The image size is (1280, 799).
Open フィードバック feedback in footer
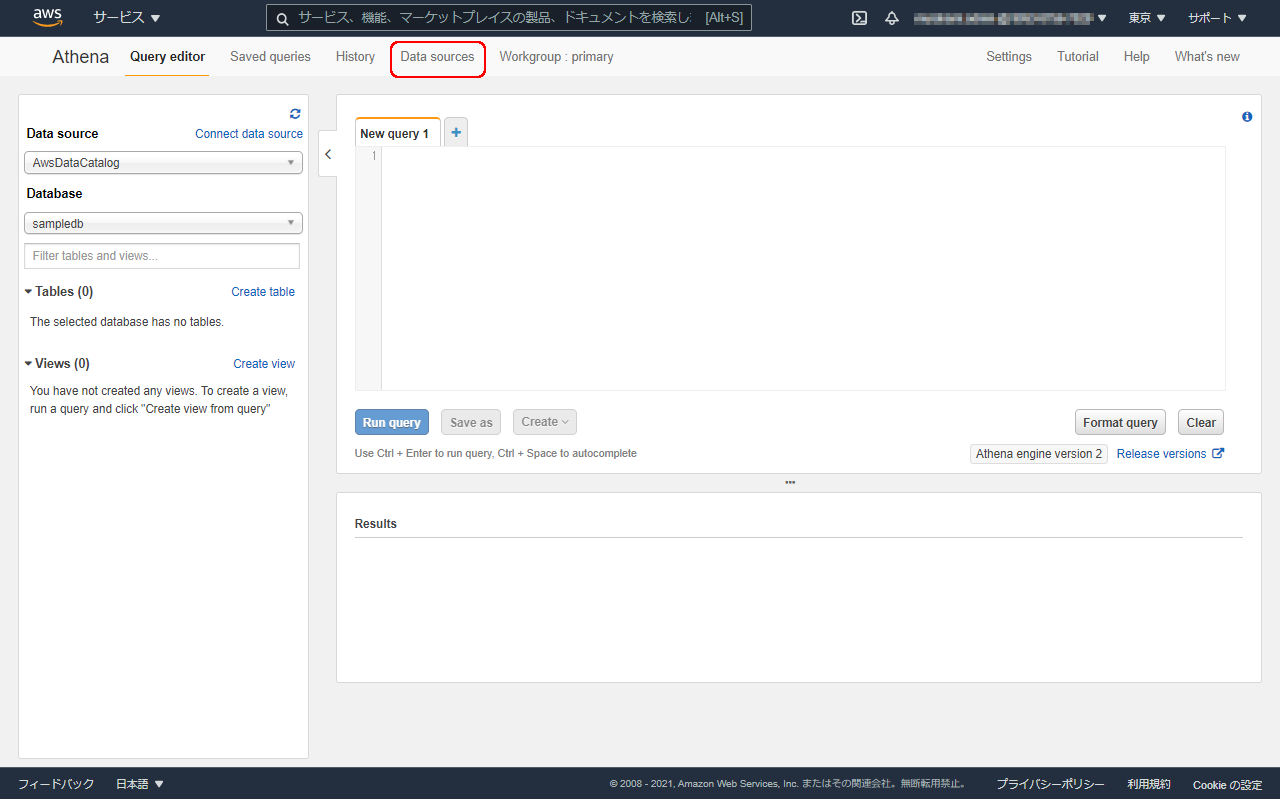coord(56,784)
